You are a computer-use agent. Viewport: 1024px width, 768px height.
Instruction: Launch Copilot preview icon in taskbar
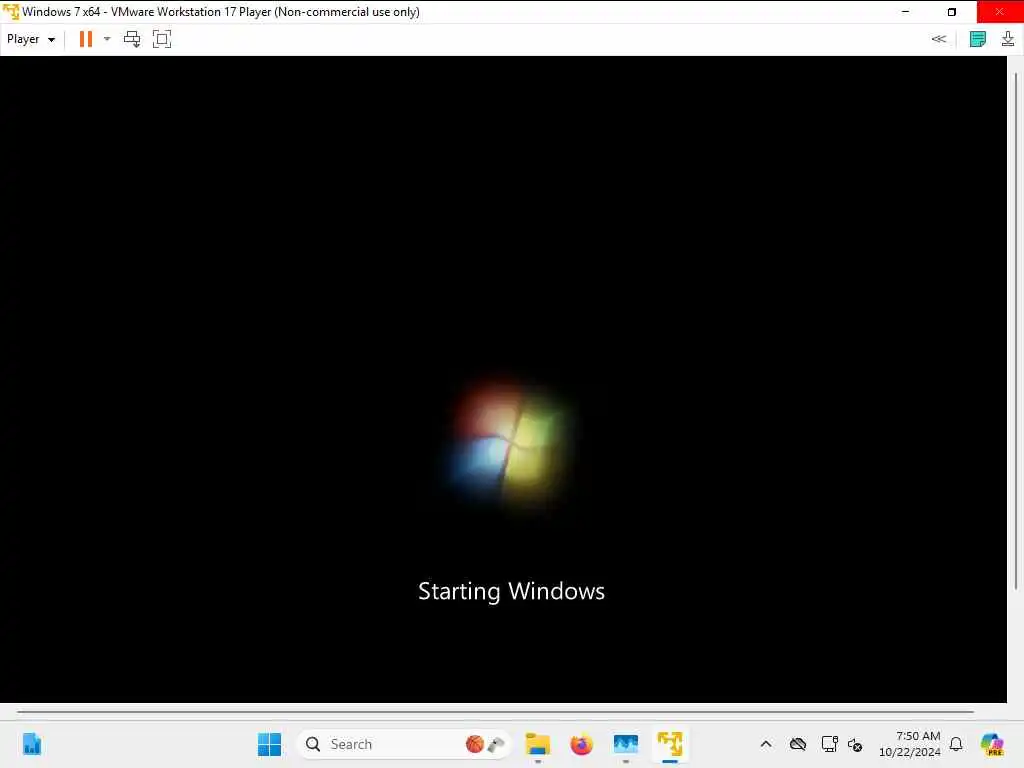pos(992,744)
